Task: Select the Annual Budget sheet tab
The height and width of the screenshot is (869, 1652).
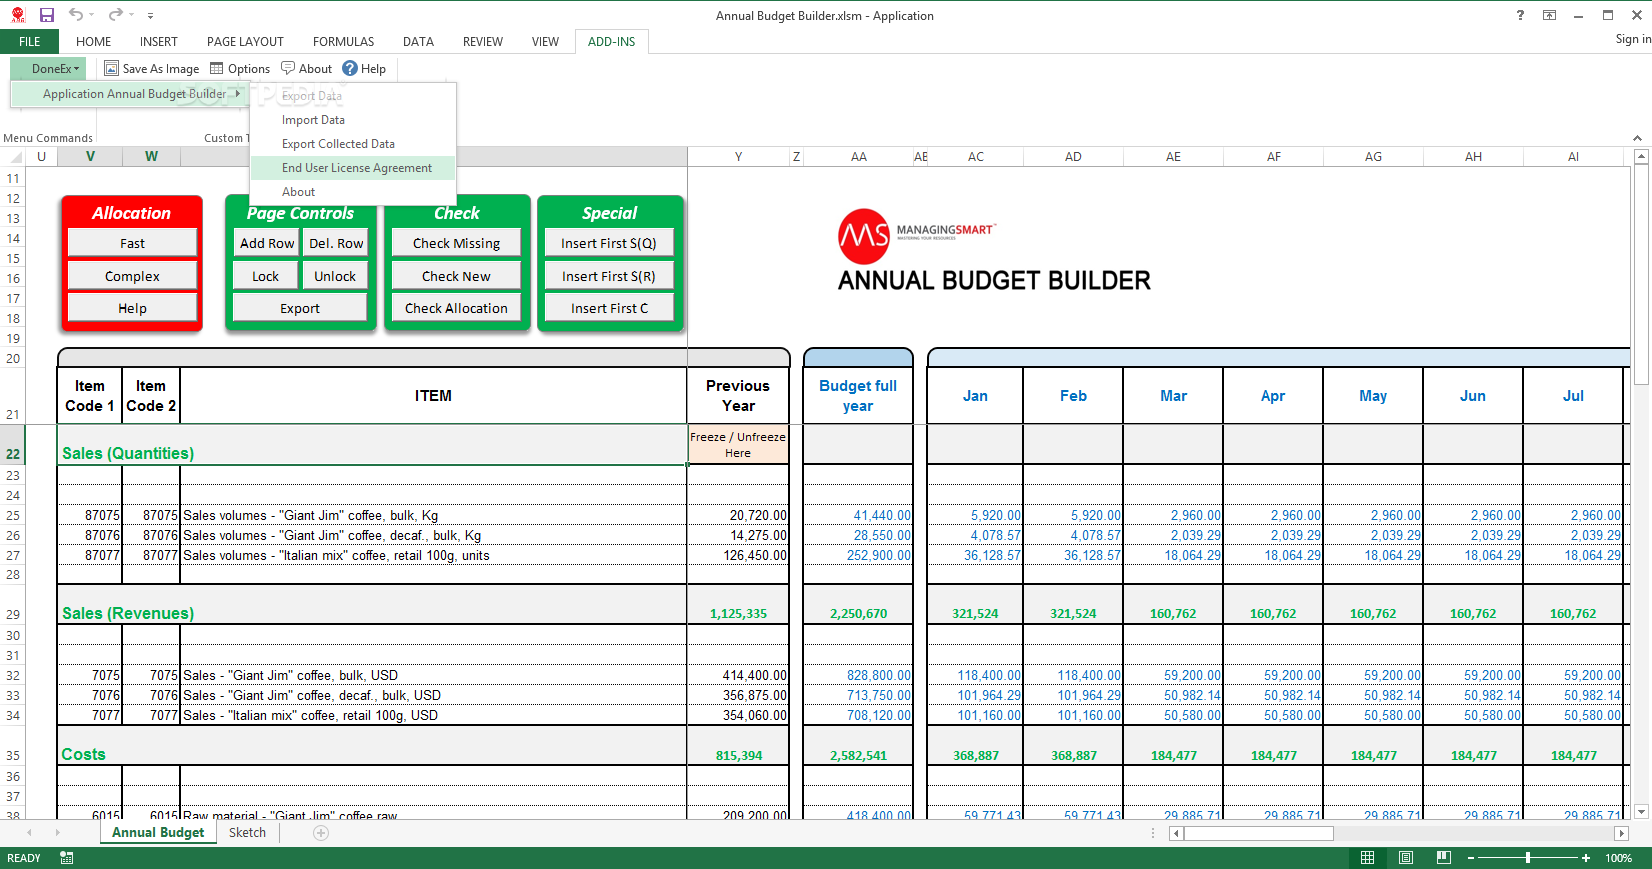Action: pos(158,832)
